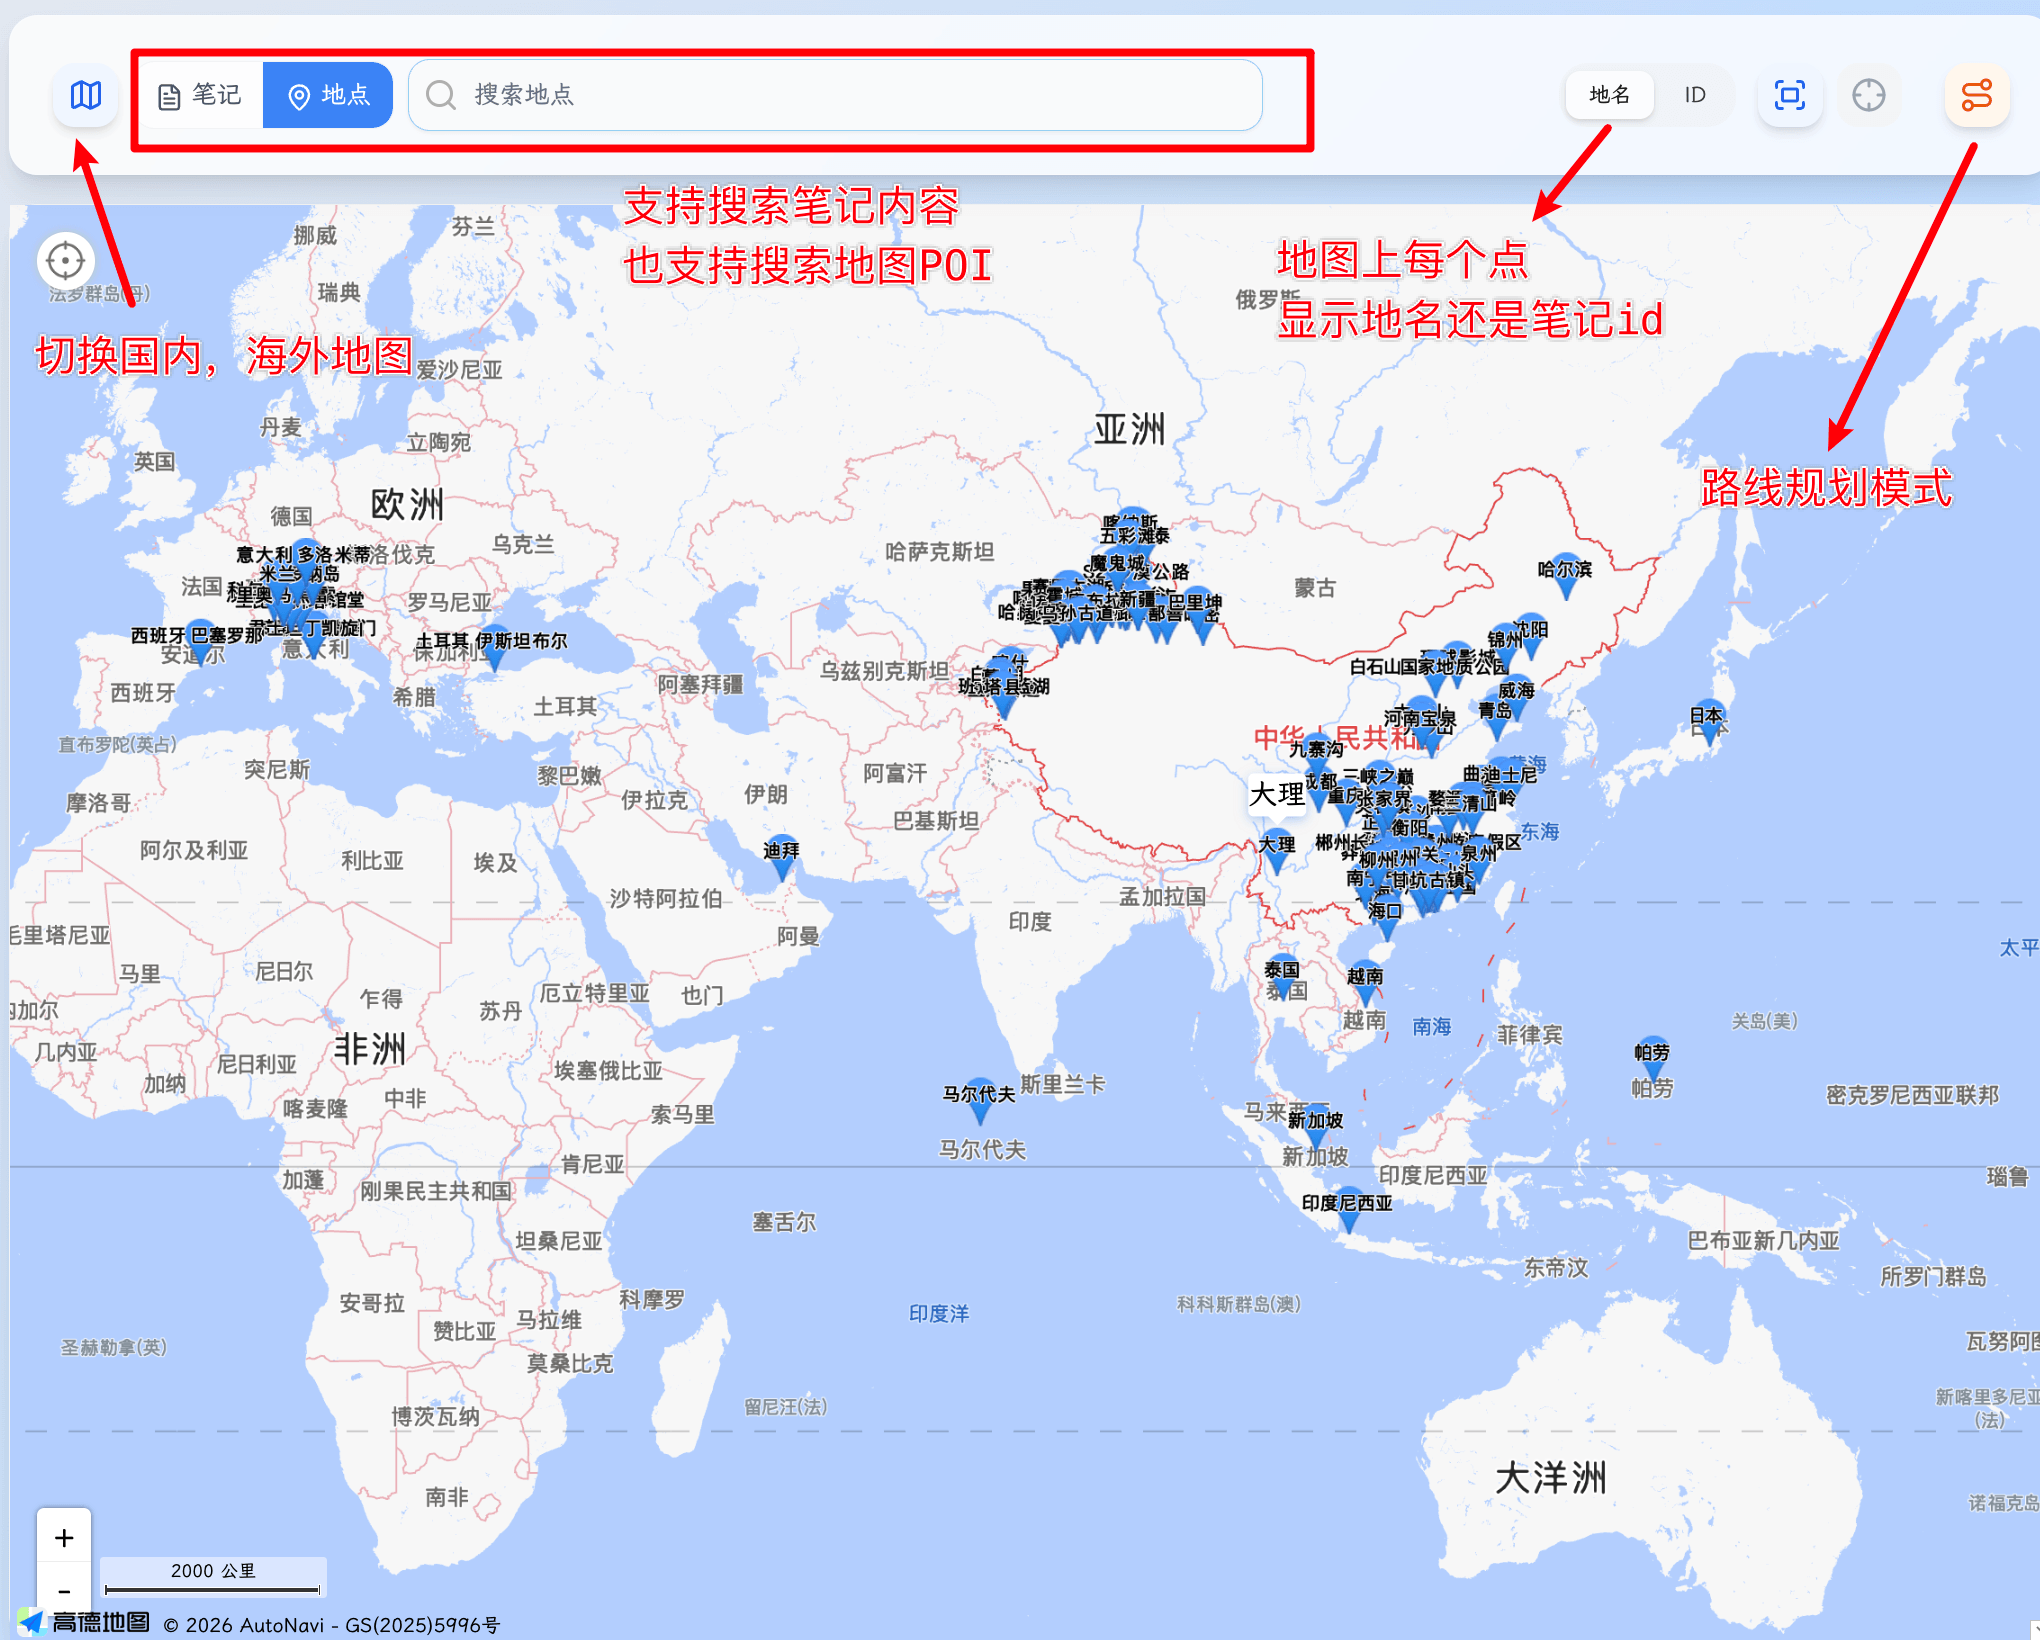
Task: Click the domestic/overseas map switch icon
Action: [x=86, y=95]
